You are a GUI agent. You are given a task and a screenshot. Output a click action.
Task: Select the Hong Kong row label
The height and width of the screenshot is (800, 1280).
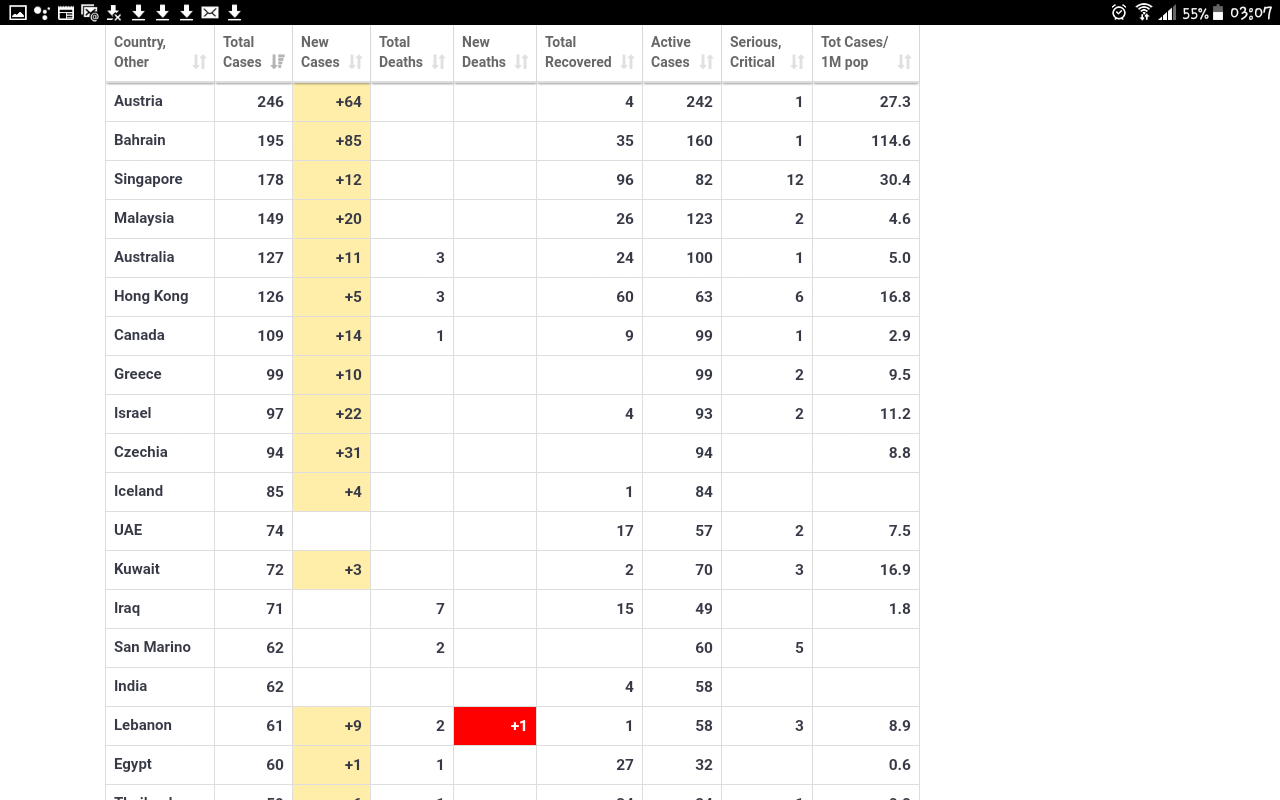tap(151, 296)
